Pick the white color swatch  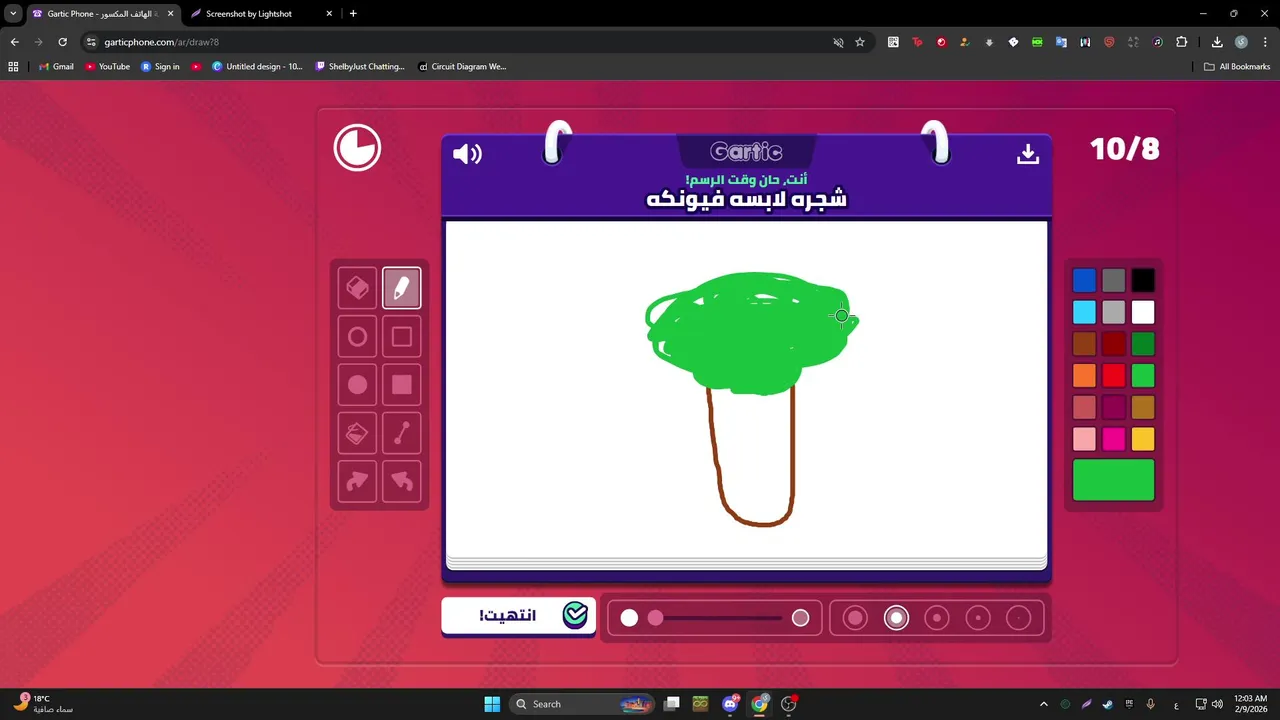1143,312
